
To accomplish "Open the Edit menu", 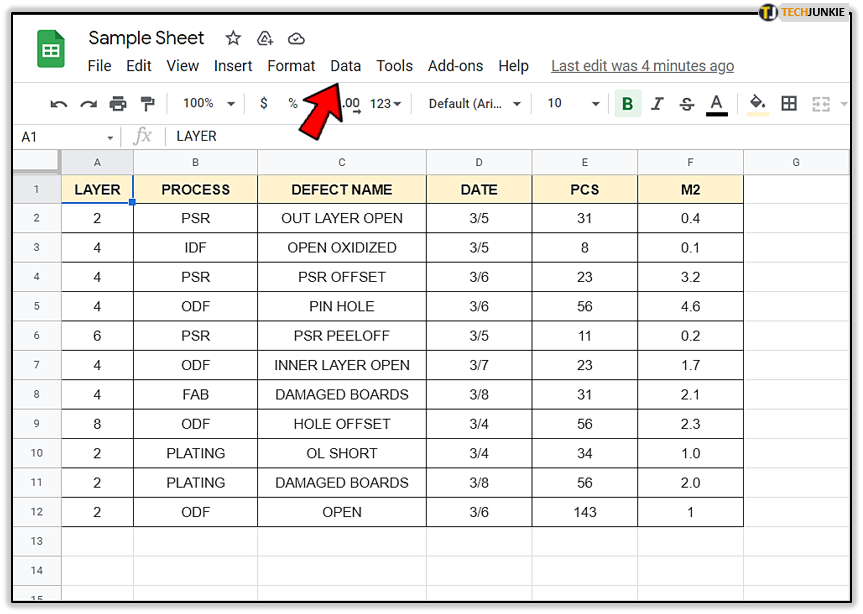I will (x=139, y=66).
